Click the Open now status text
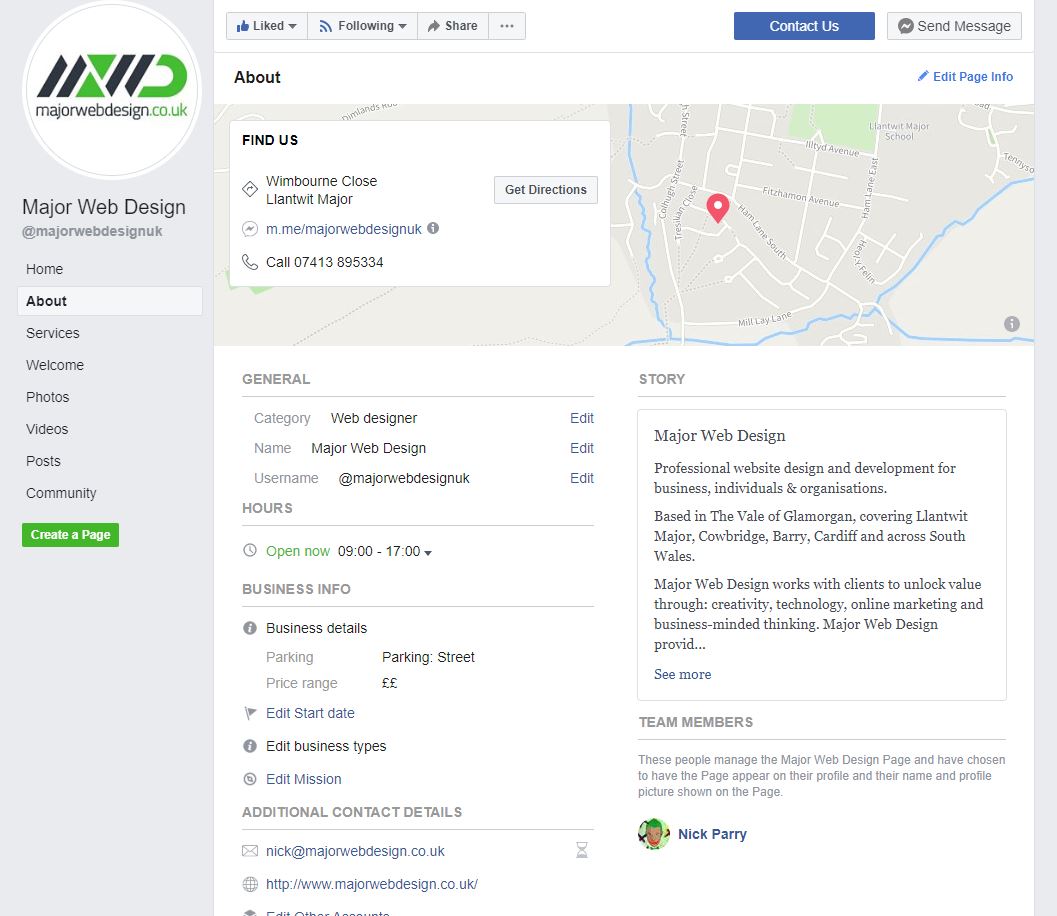The image size is (1057, 916). pyautogui.click(x=298, y=551)
